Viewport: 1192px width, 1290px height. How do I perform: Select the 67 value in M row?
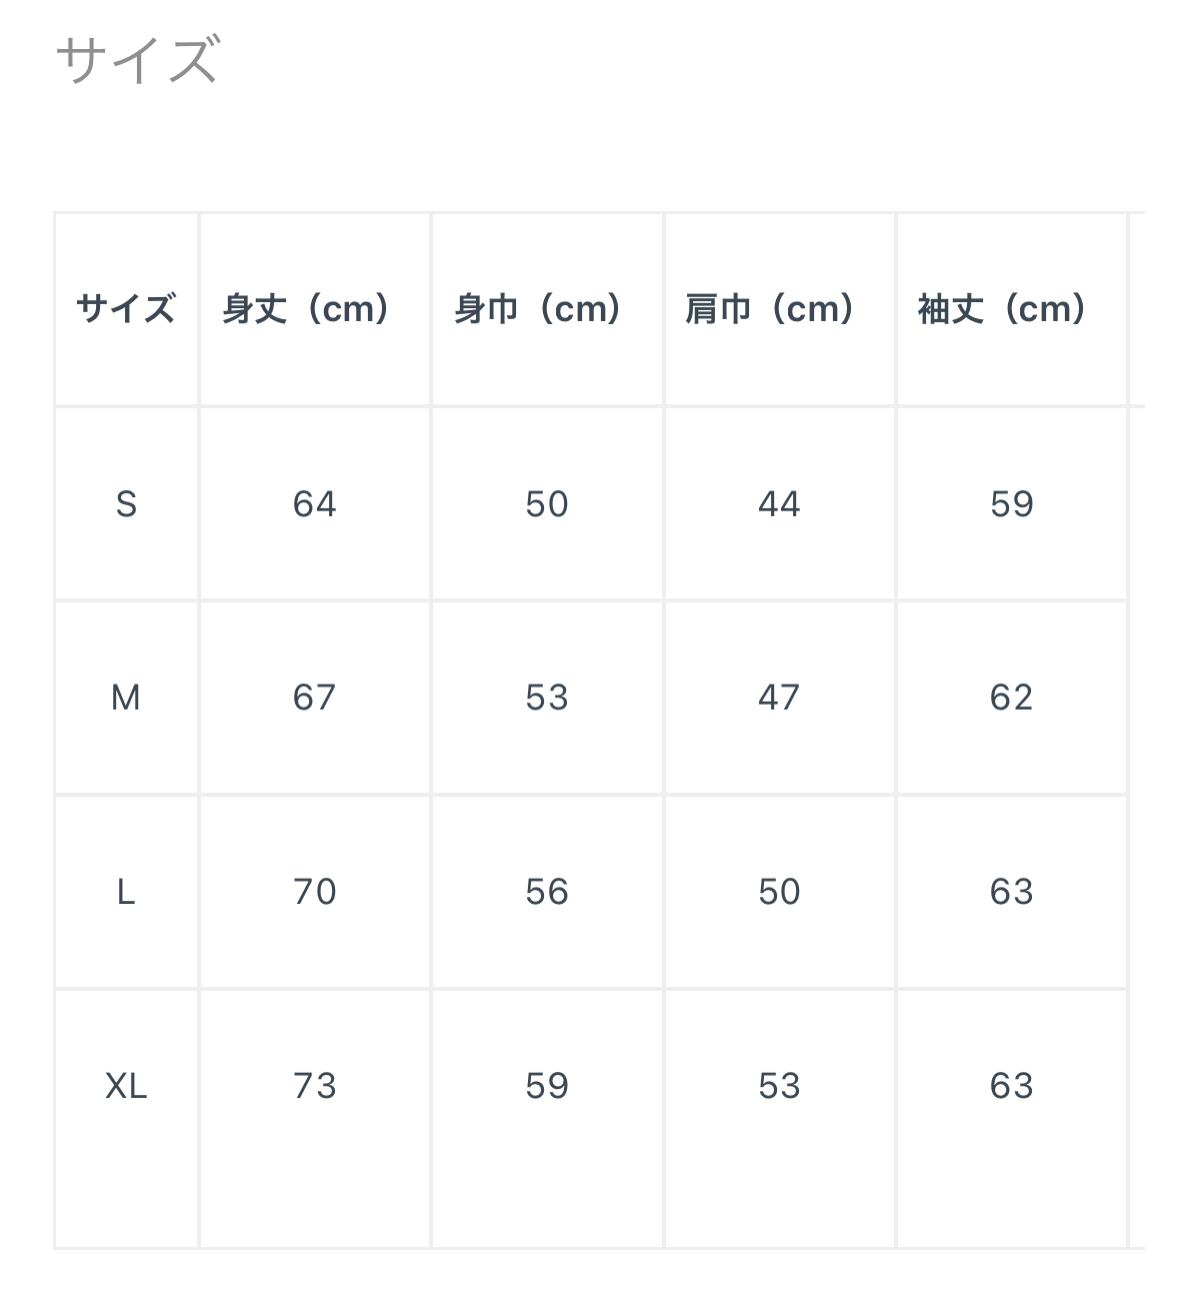(x=314, y=697)
